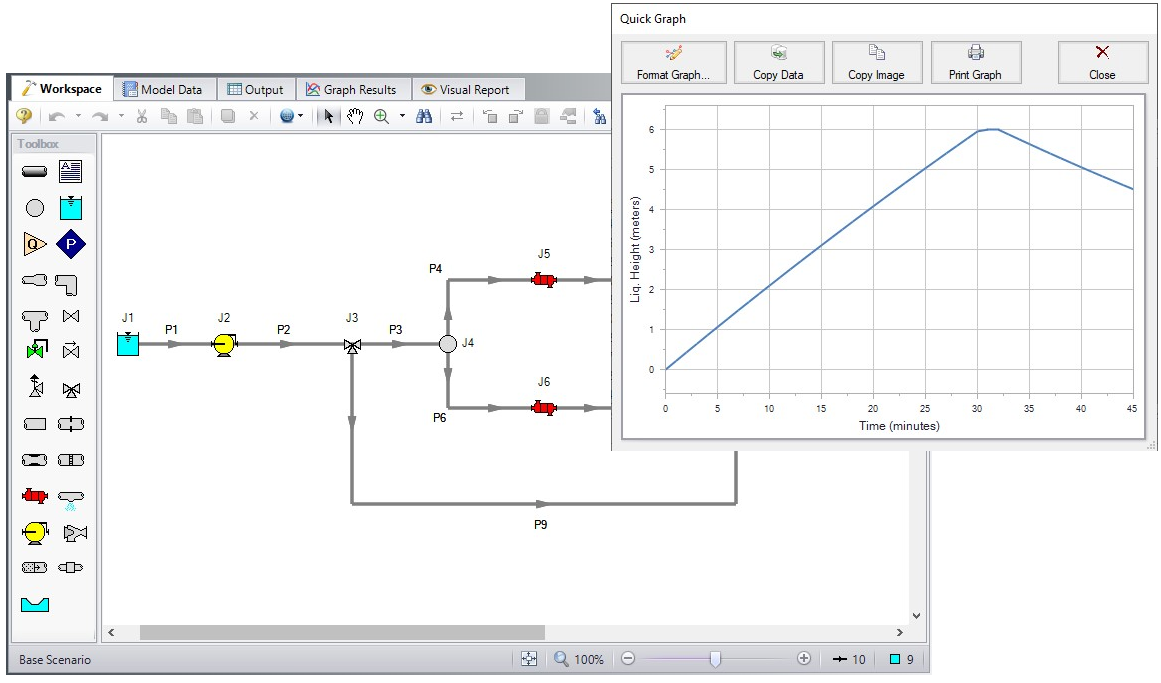Expand the globe icon dropdown

(x=301, y=116)
